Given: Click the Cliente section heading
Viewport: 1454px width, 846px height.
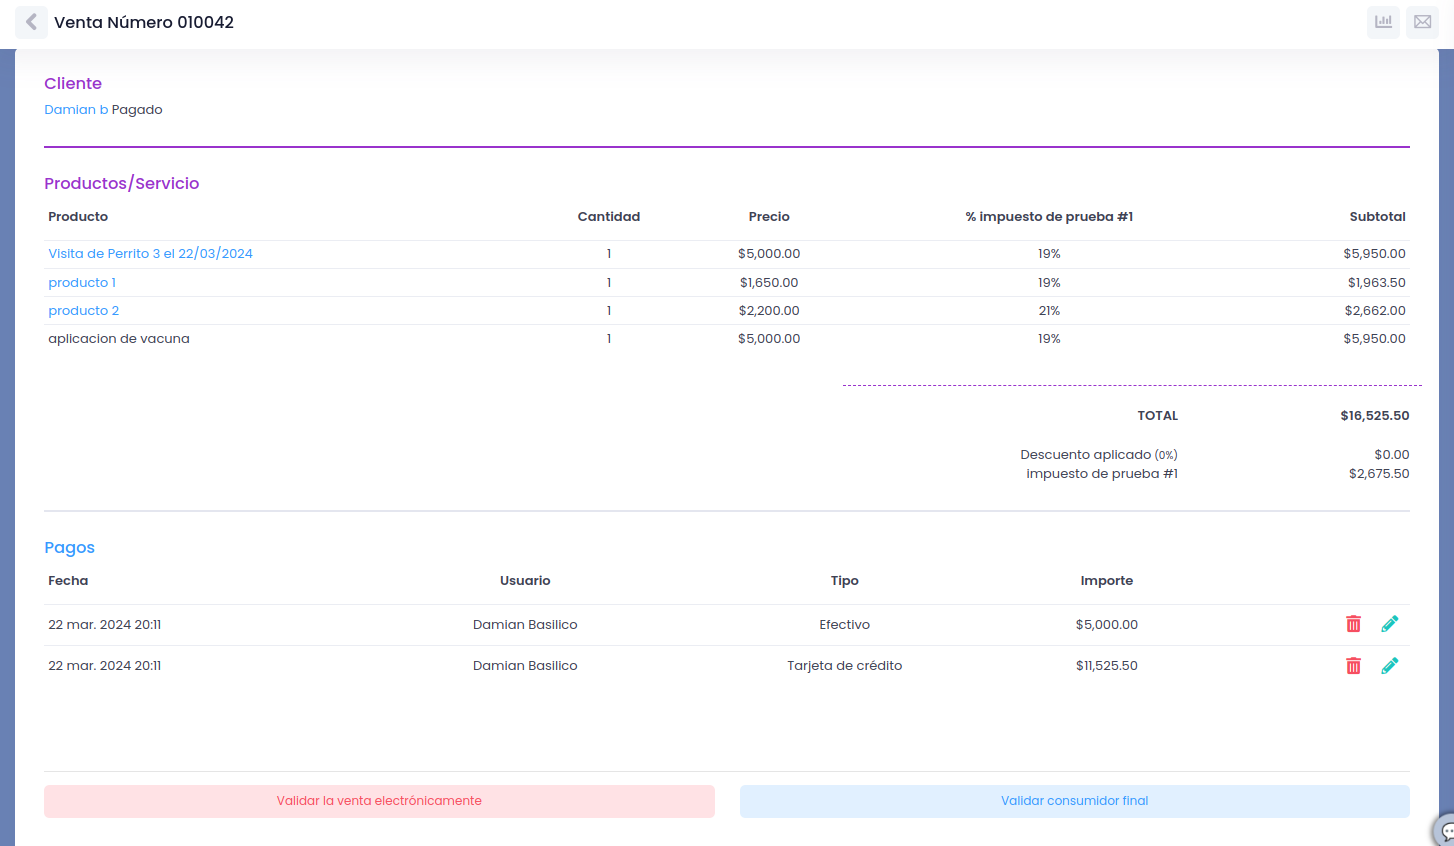Looking at the screenshot, I should pos(73,84).
